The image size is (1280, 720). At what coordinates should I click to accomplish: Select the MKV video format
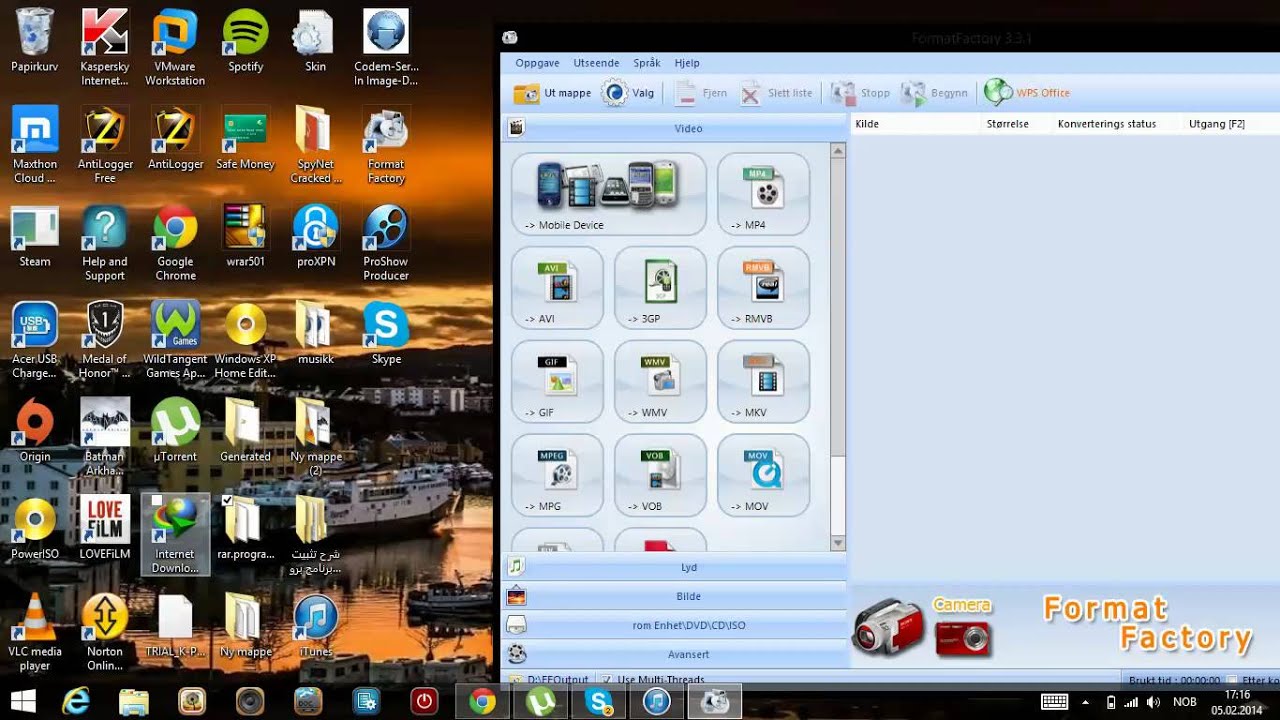763,382
